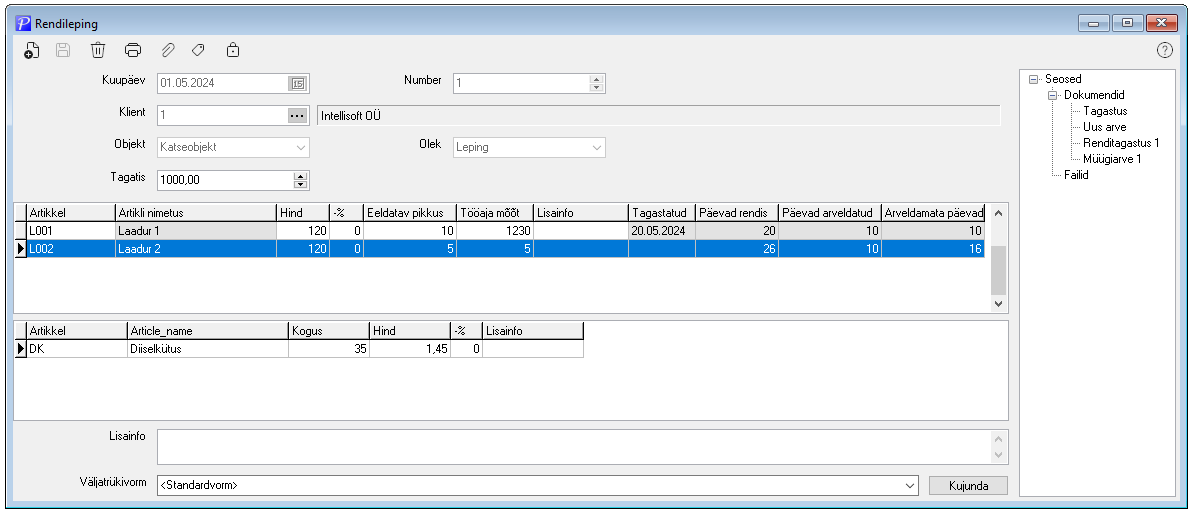Click the padlock lock icon
The height and width of the screenshot is (514, 1194).
click(233, 51)
